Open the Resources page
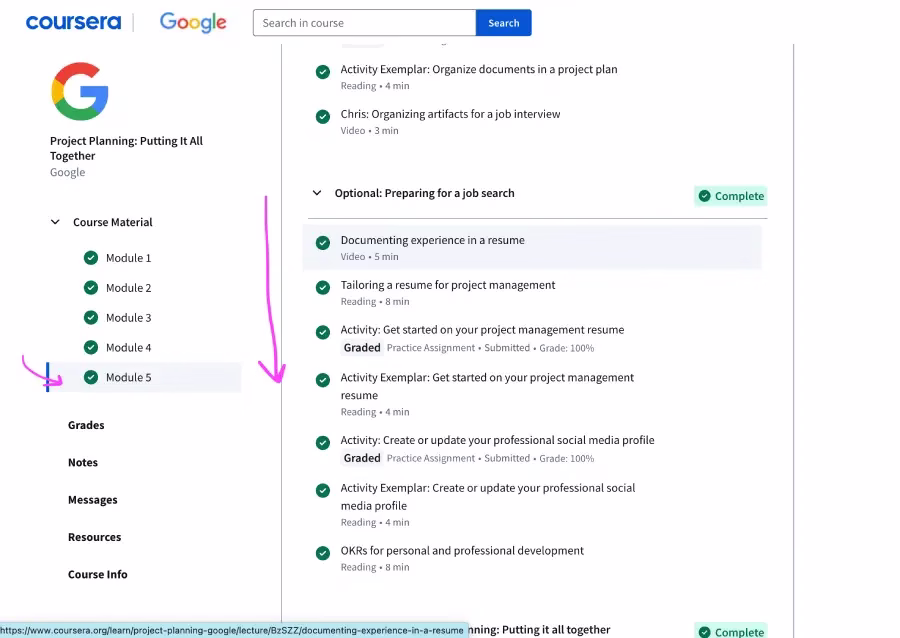The image size is (900, 638). [95, 537]
